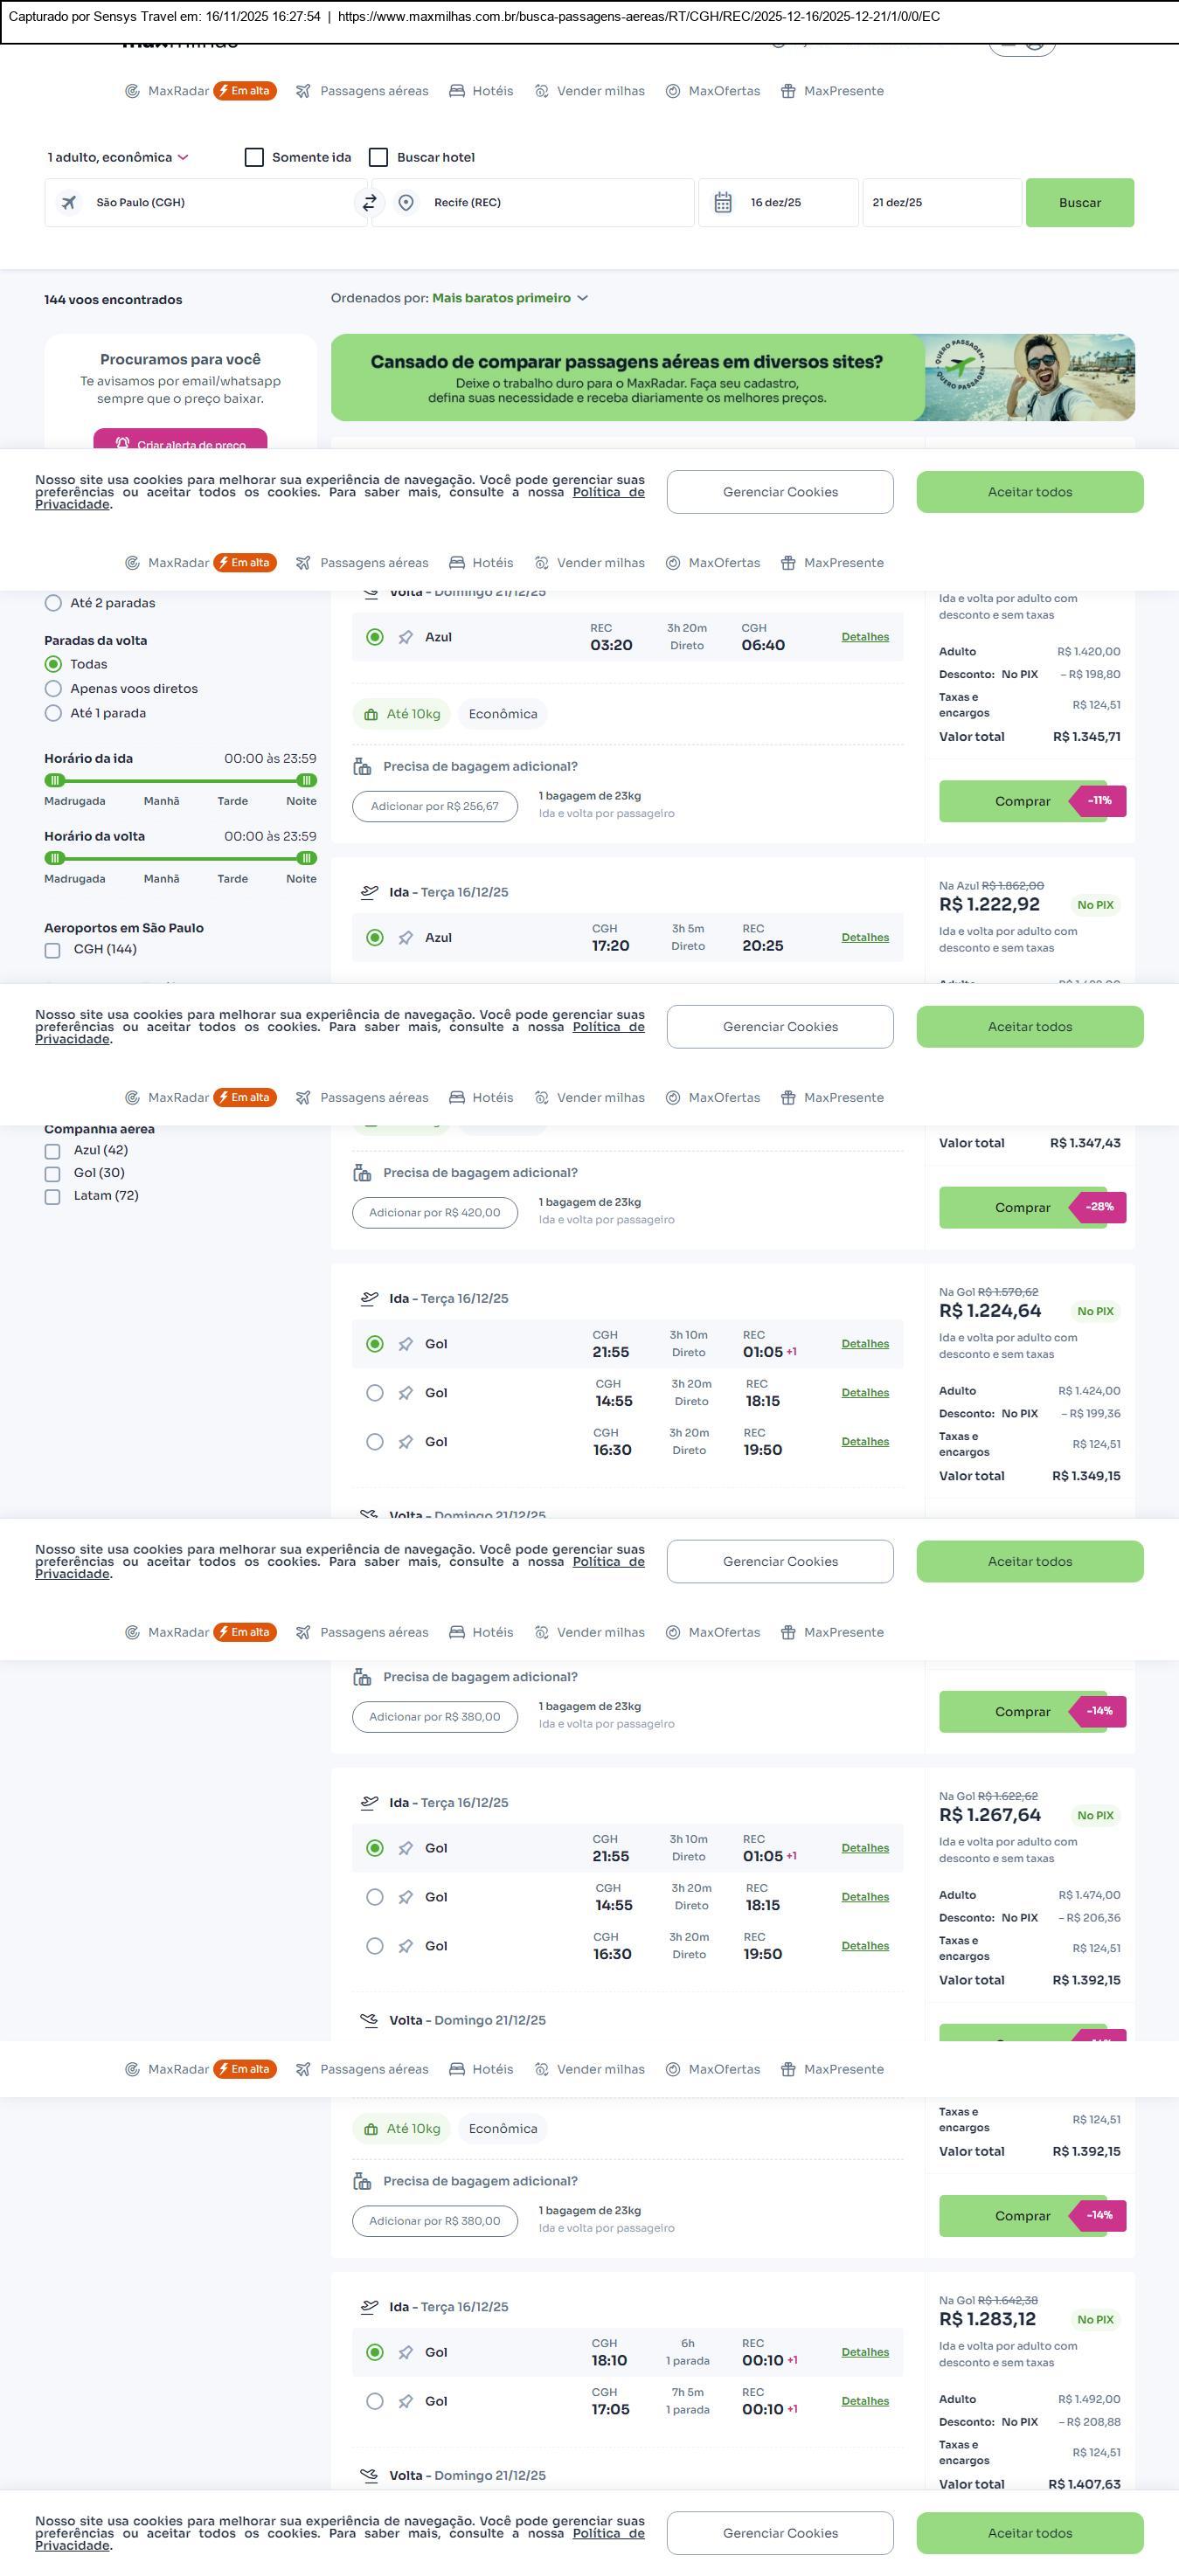Choose the Gol 17:05 flight radio button
This screenshot has width=1179, height=2576.
tap(375, 2402)
